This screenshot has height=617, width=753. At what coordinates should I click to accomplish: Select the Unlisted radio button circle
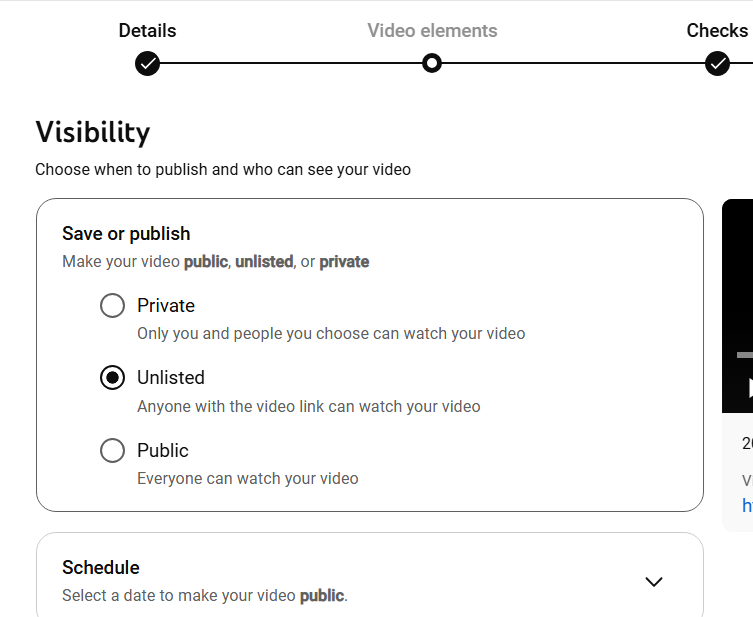[x=112, y=378]
